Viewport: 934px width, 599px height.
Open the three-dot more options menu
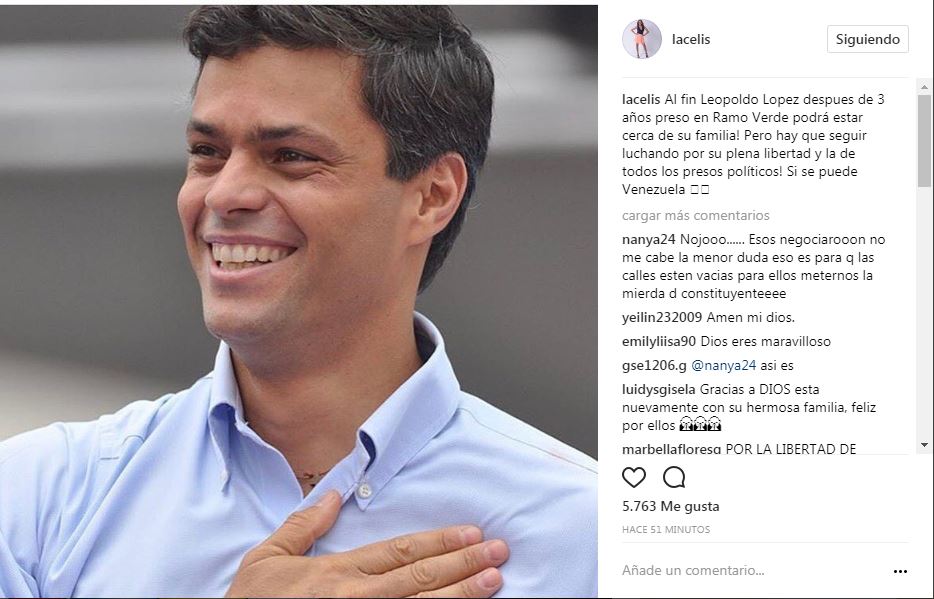click(x=900, y=571)
